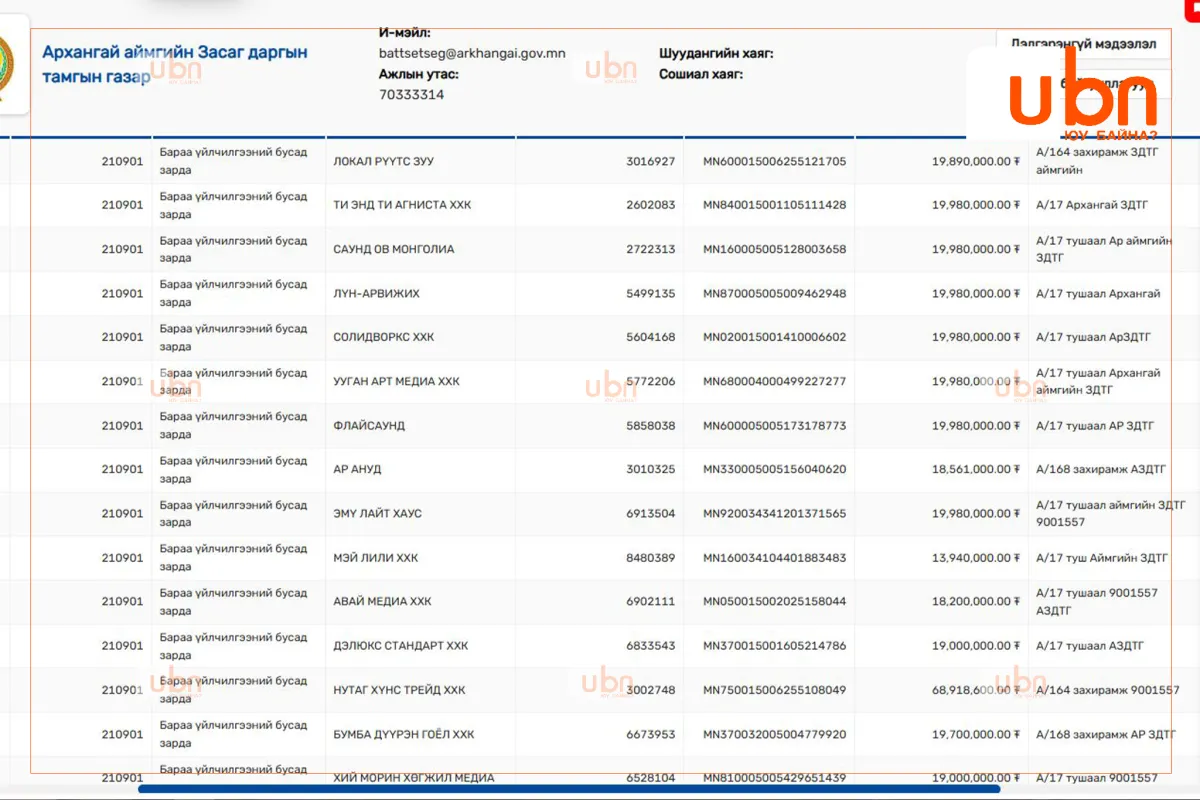This screenshot has height=800, width=1200.
Task: Click the УУГАН АРТ МЕДИА ХХК row
Action: coord(600,381)
